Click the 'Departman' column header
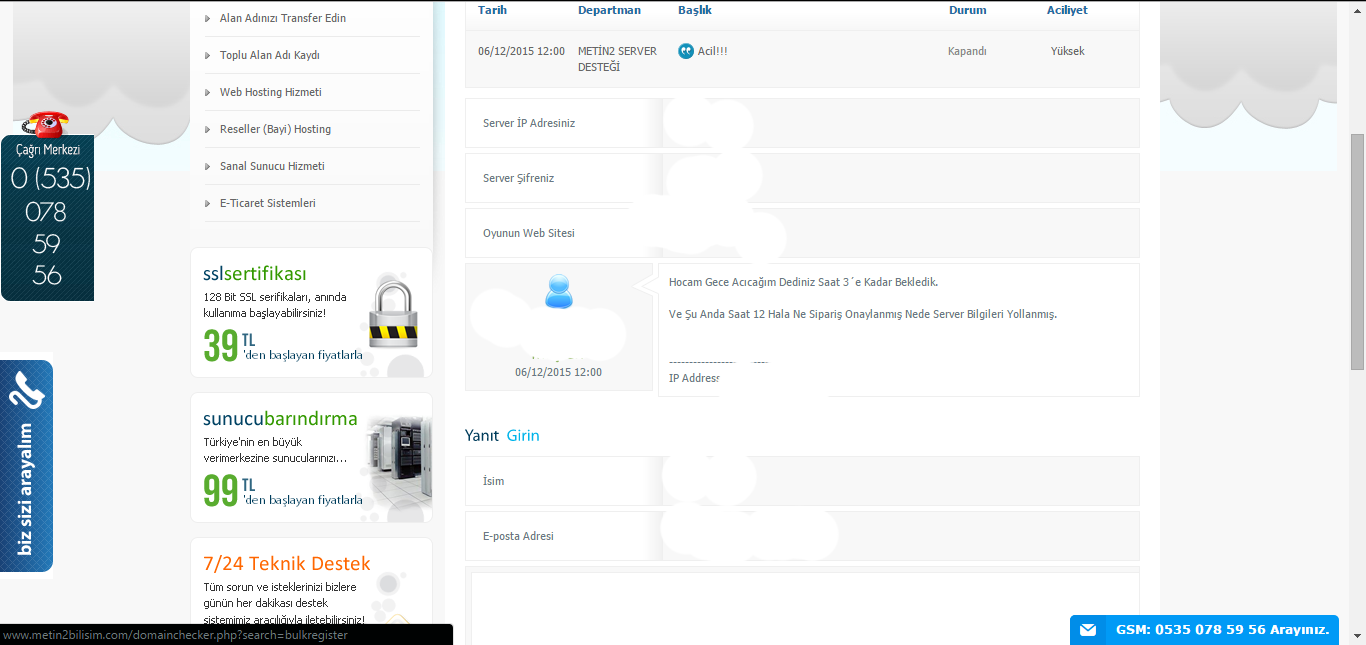Image resolution: width=1366 pixels, height=645 pixels. 609,10
